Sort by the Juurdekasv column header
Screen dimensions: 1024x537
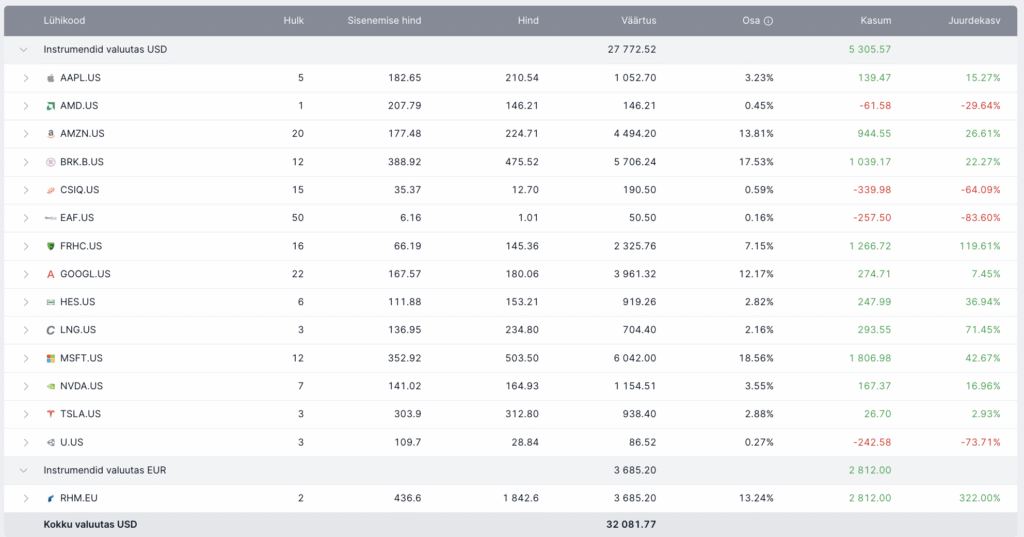click(x=974, y=21)
